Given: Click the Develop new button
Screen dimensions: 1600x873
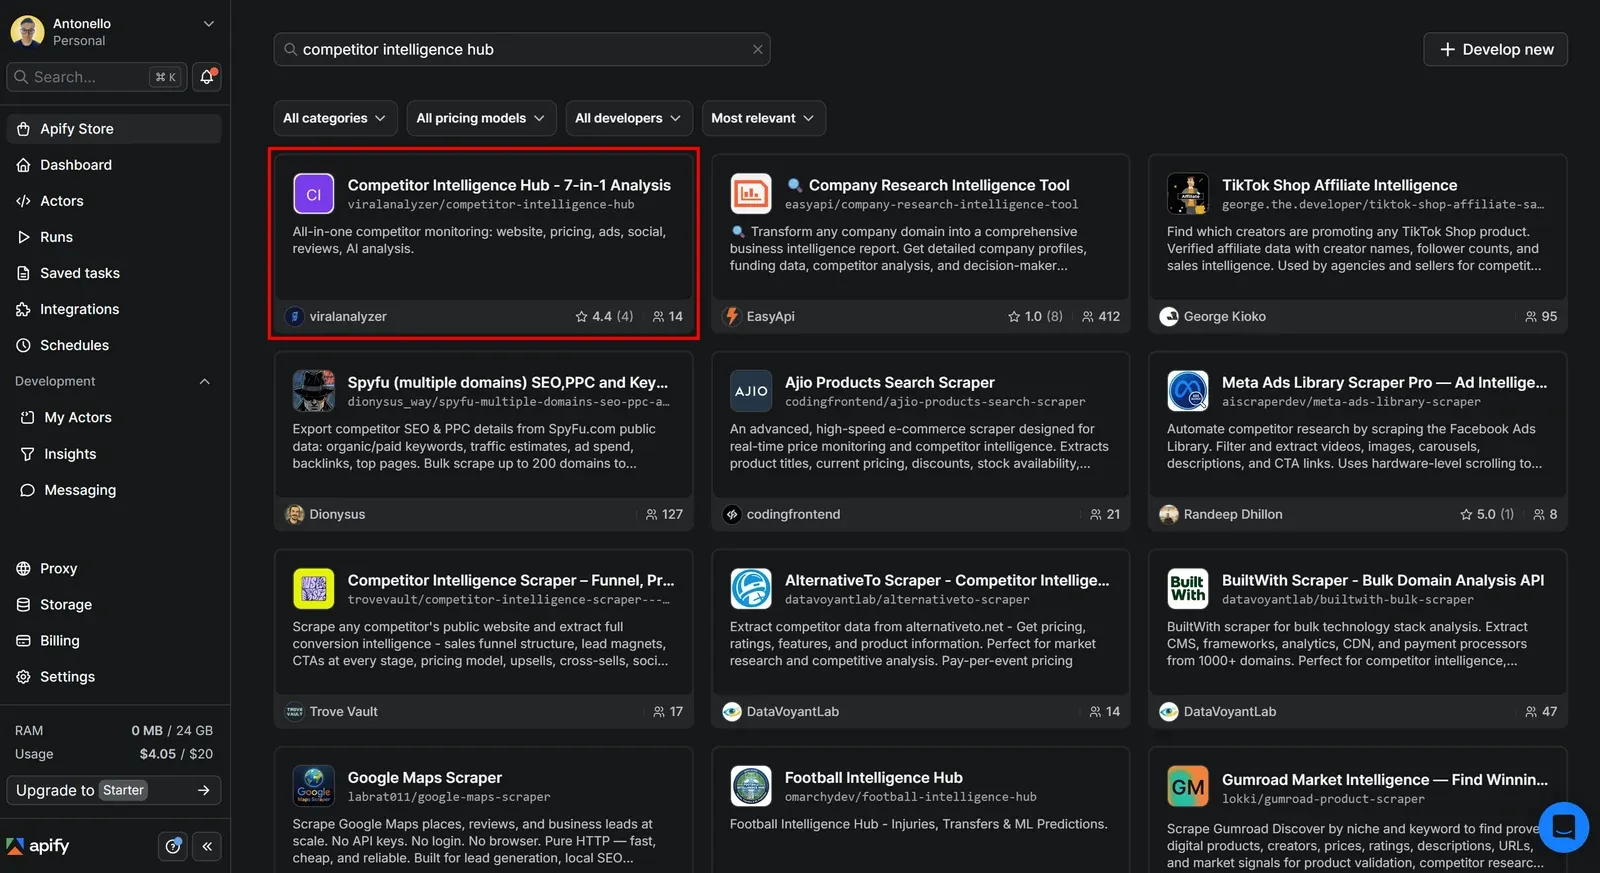Looking at the screenshot, I should pos(1495,49).
